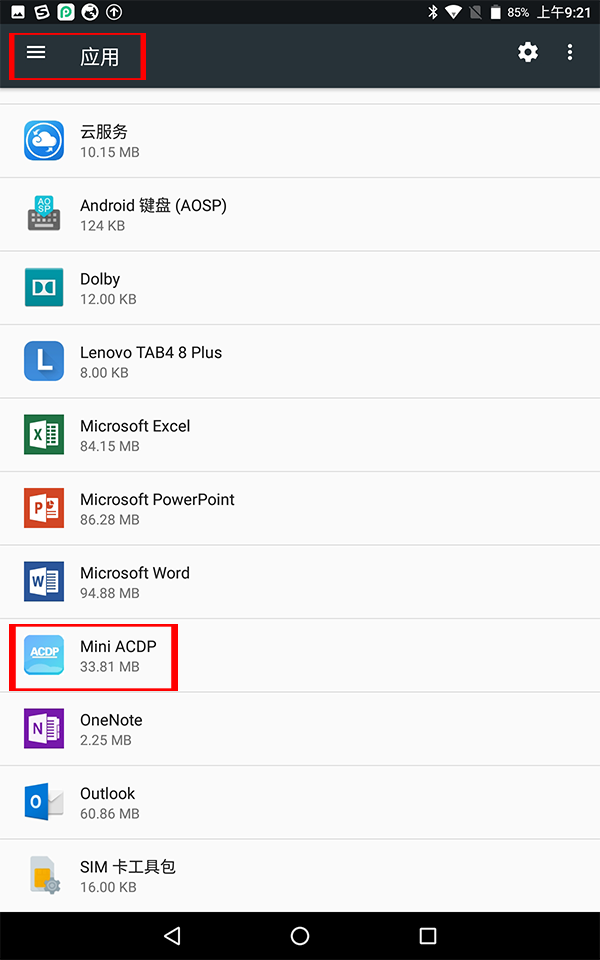Tap the Android back navigation button
The height and width of the screenshot is (960, 600).
click(173, 936)
